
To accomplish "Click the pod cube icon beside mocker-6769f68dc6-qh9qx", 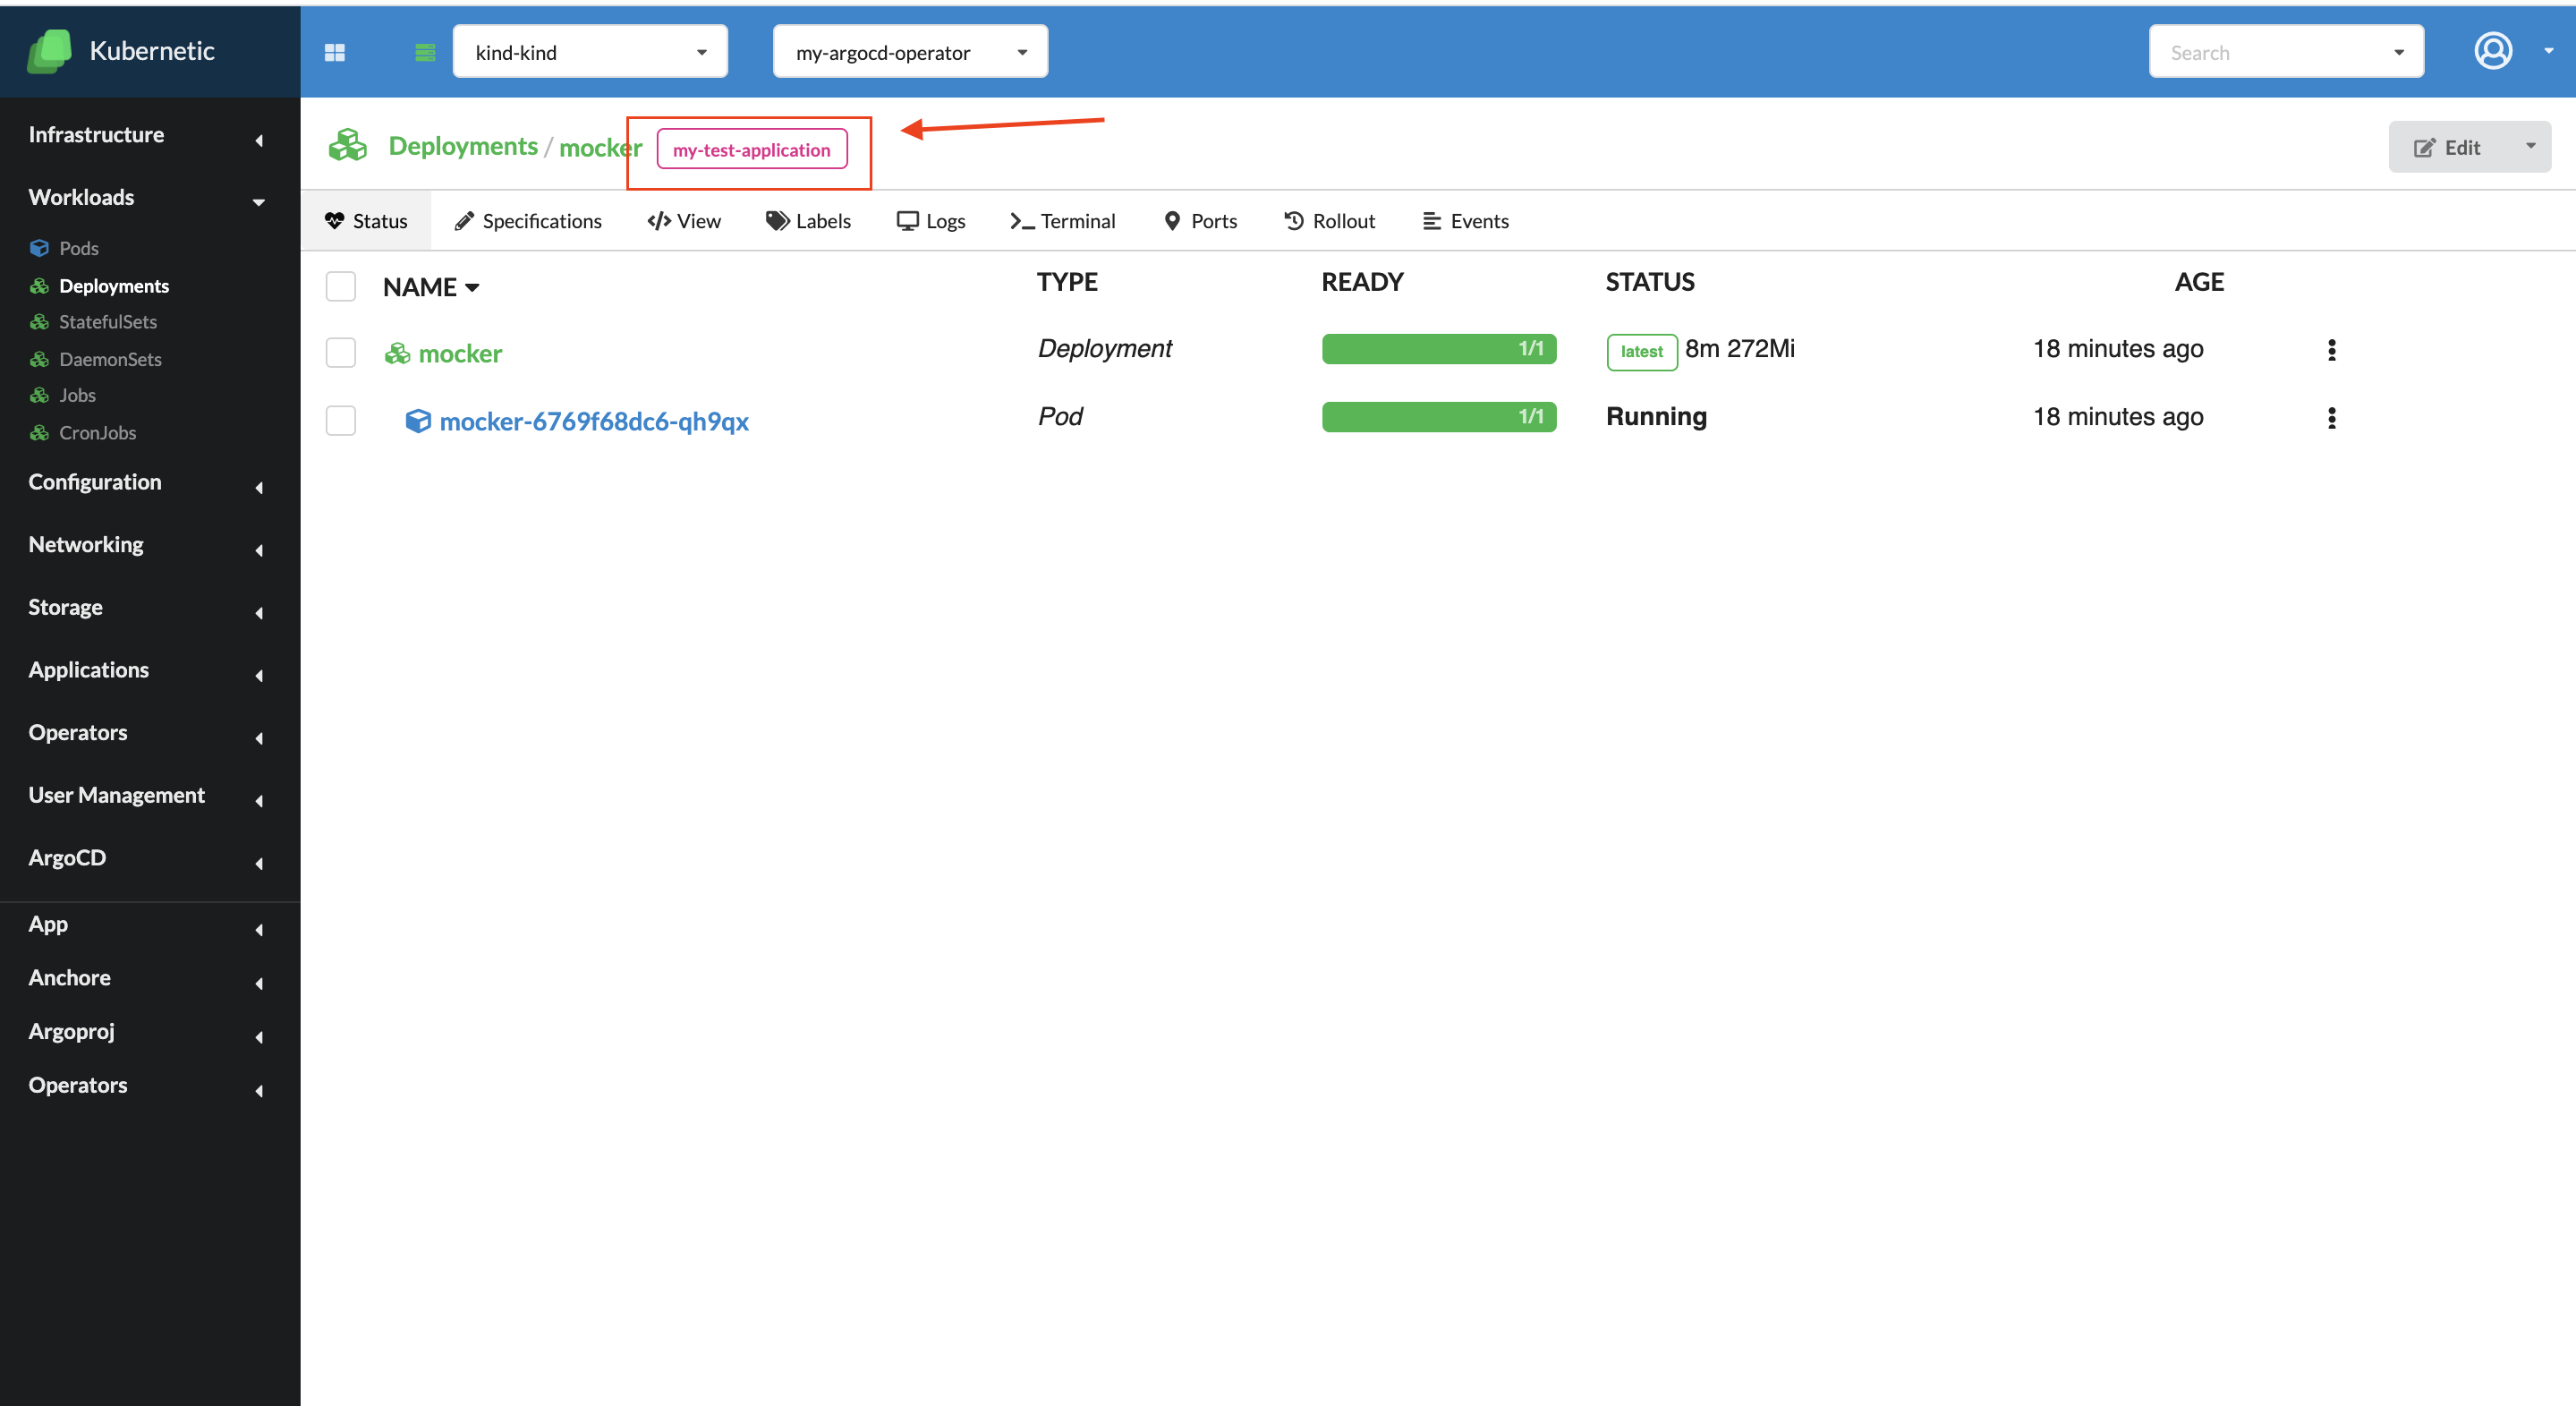I will tap(417, 421).
